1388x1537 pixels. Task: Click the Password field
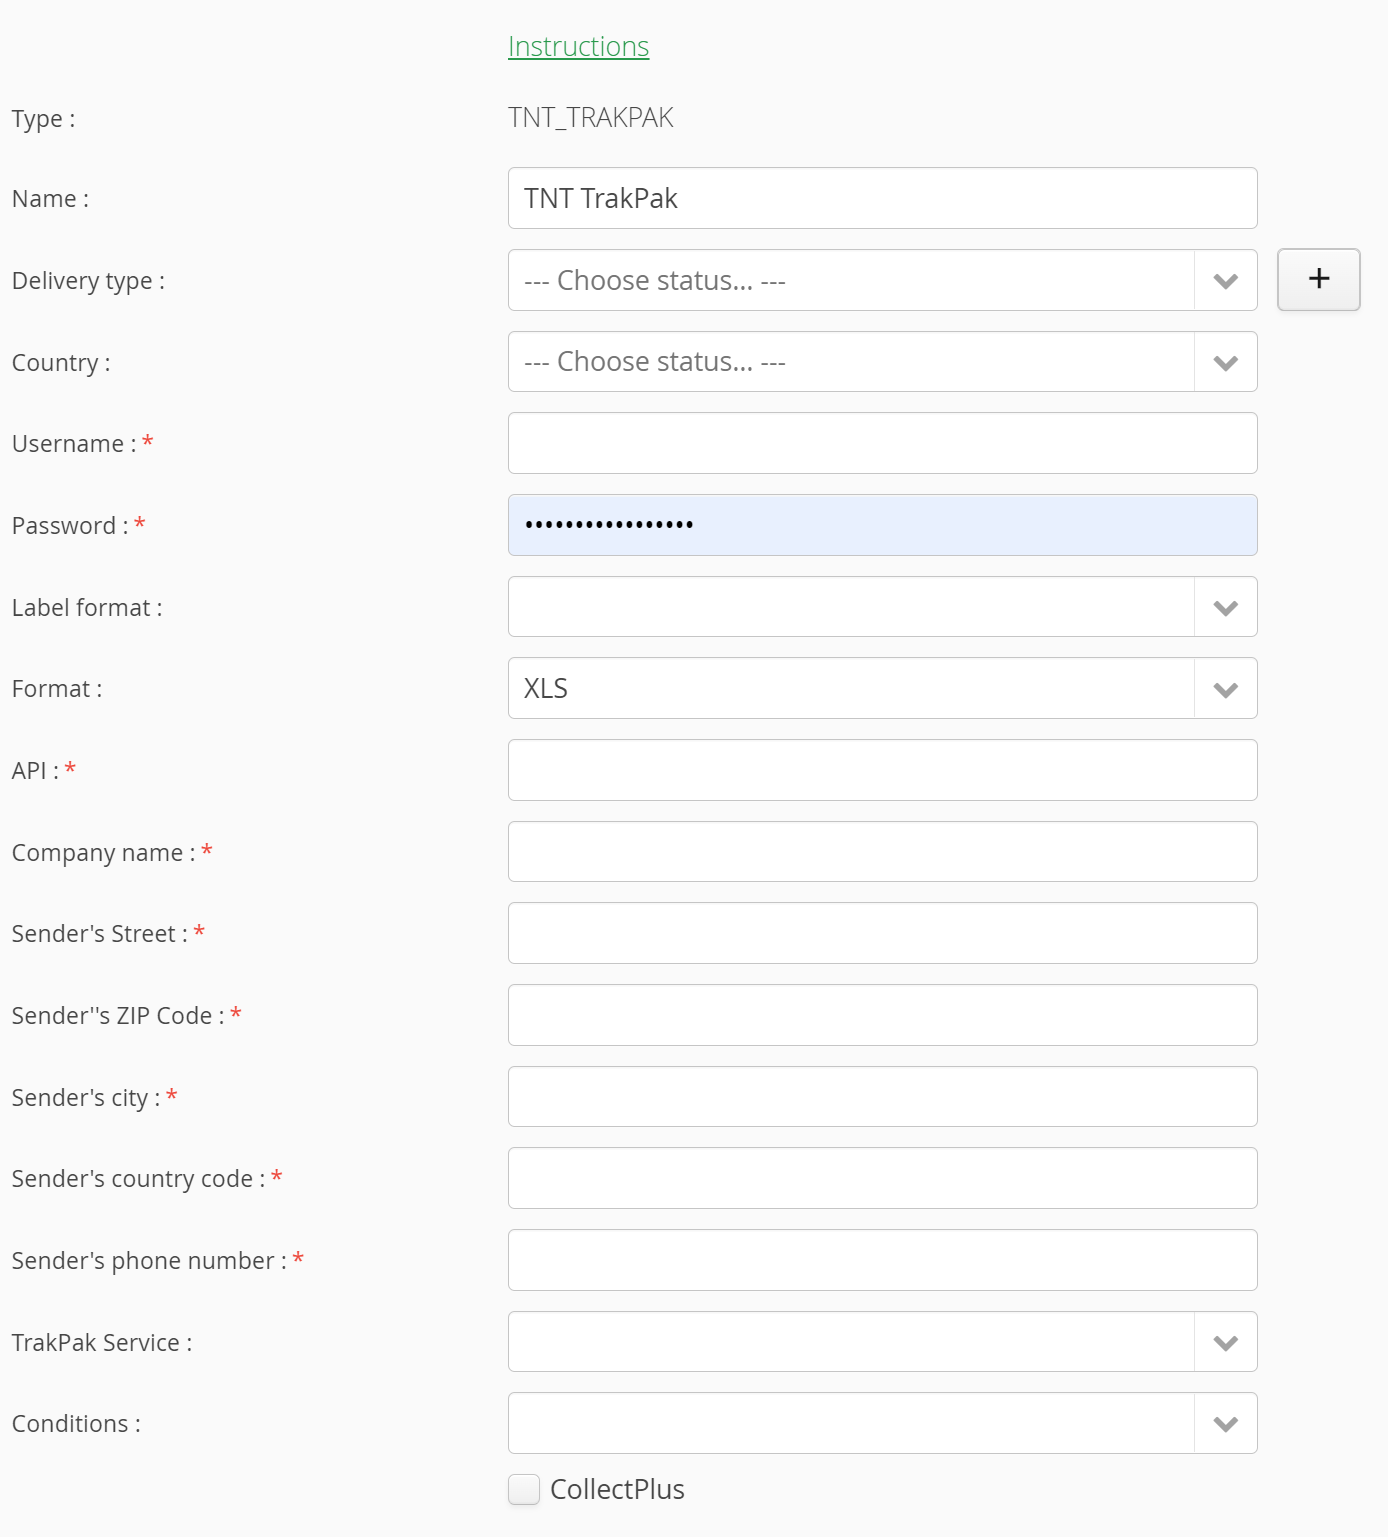(882, 525)
